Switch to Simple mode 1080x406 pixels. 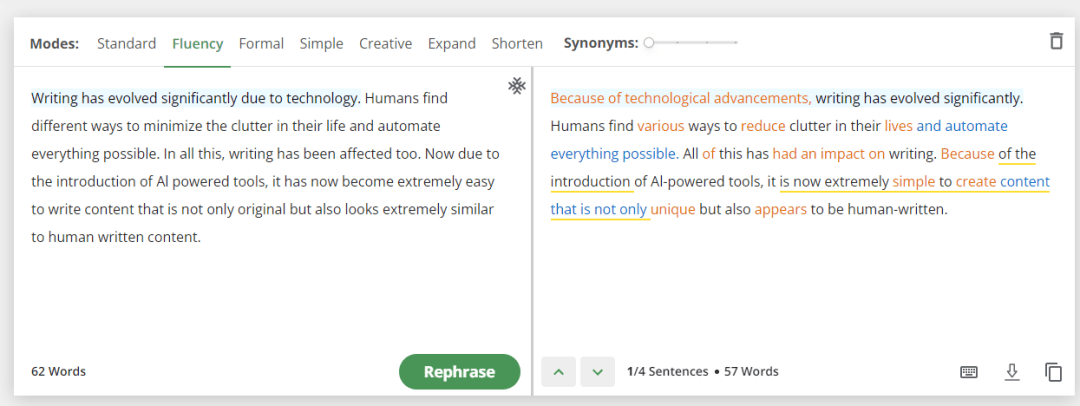point(322,44)
